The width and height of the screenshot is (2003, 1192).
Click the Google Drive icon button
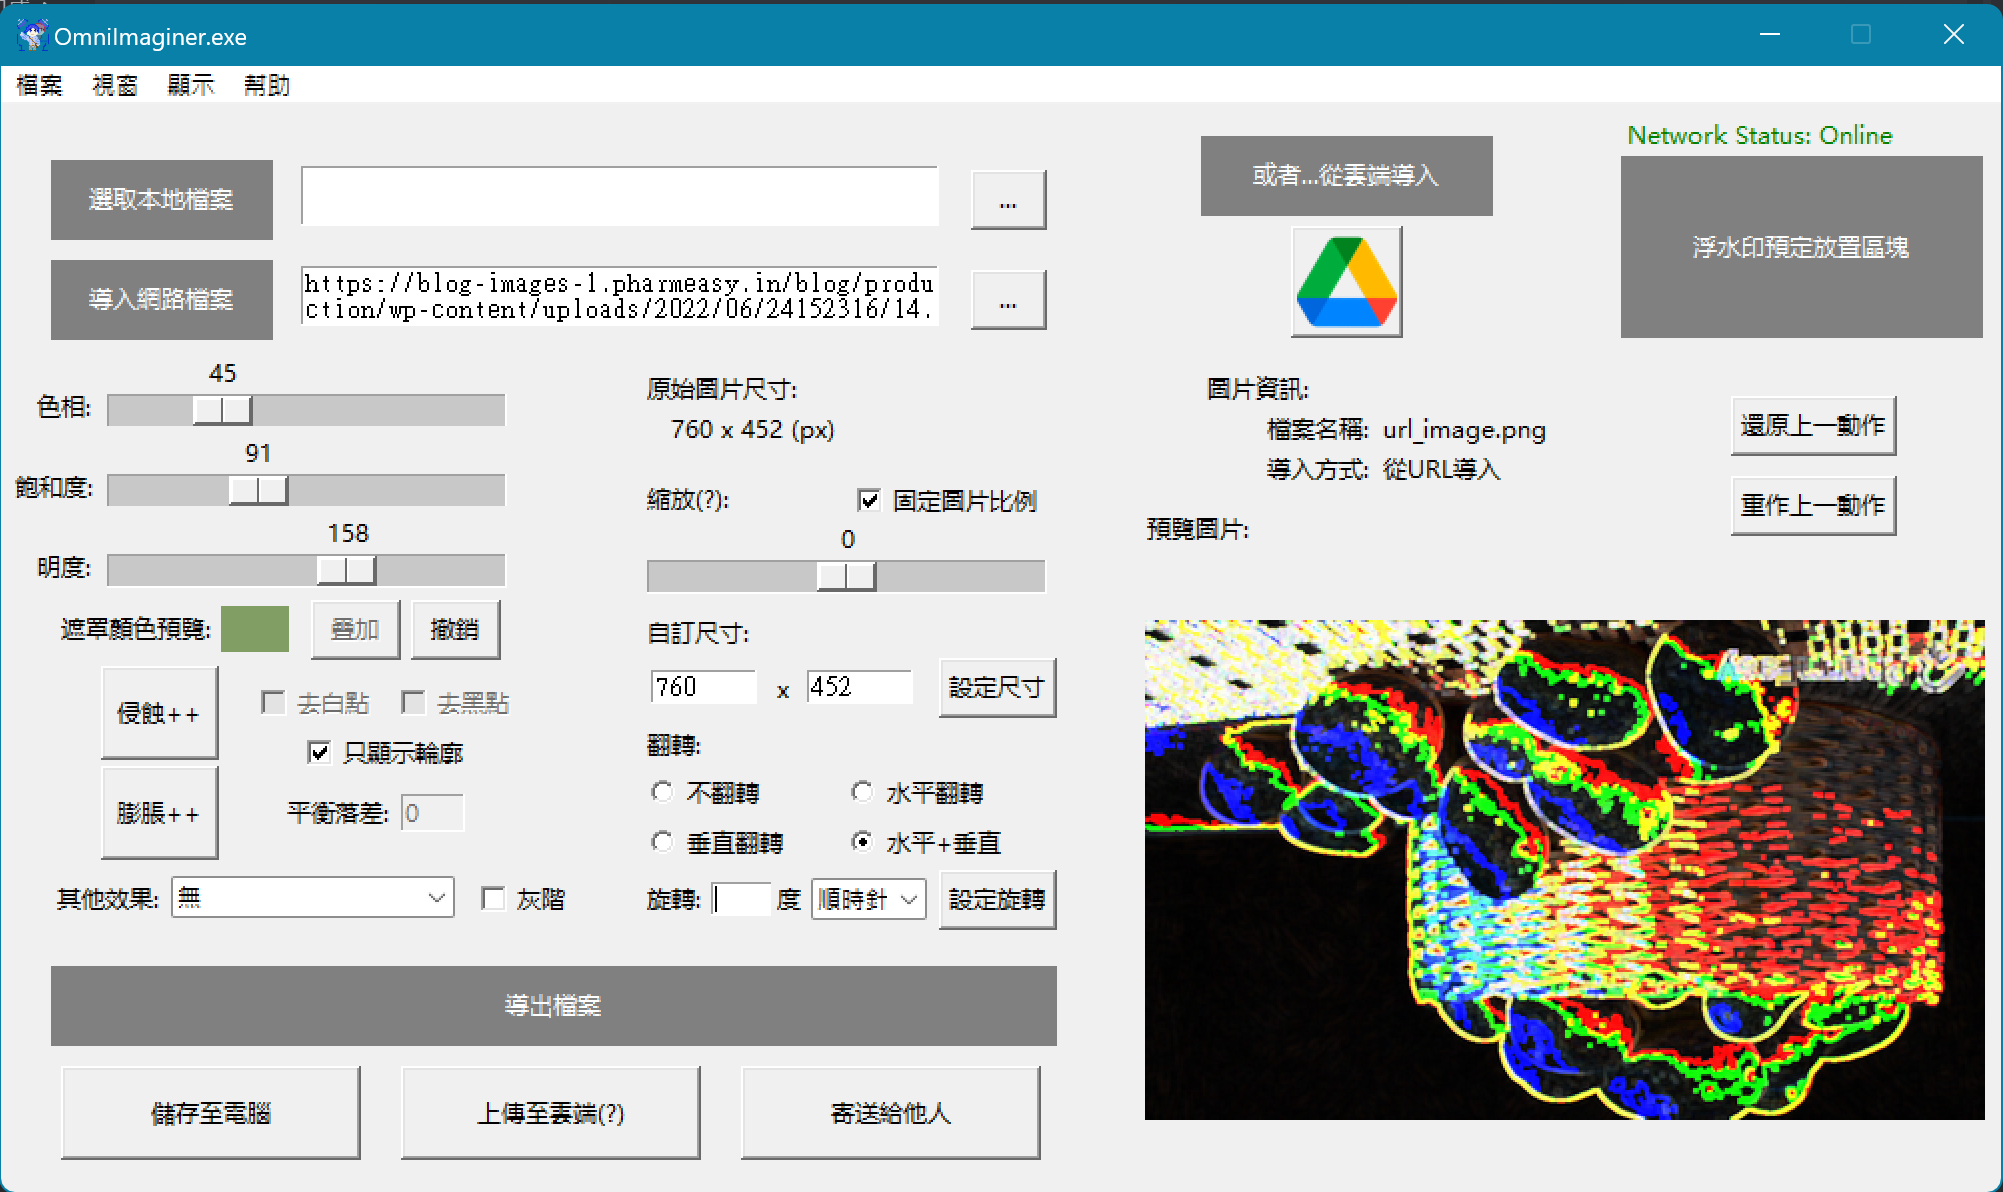click(1346, 281)
